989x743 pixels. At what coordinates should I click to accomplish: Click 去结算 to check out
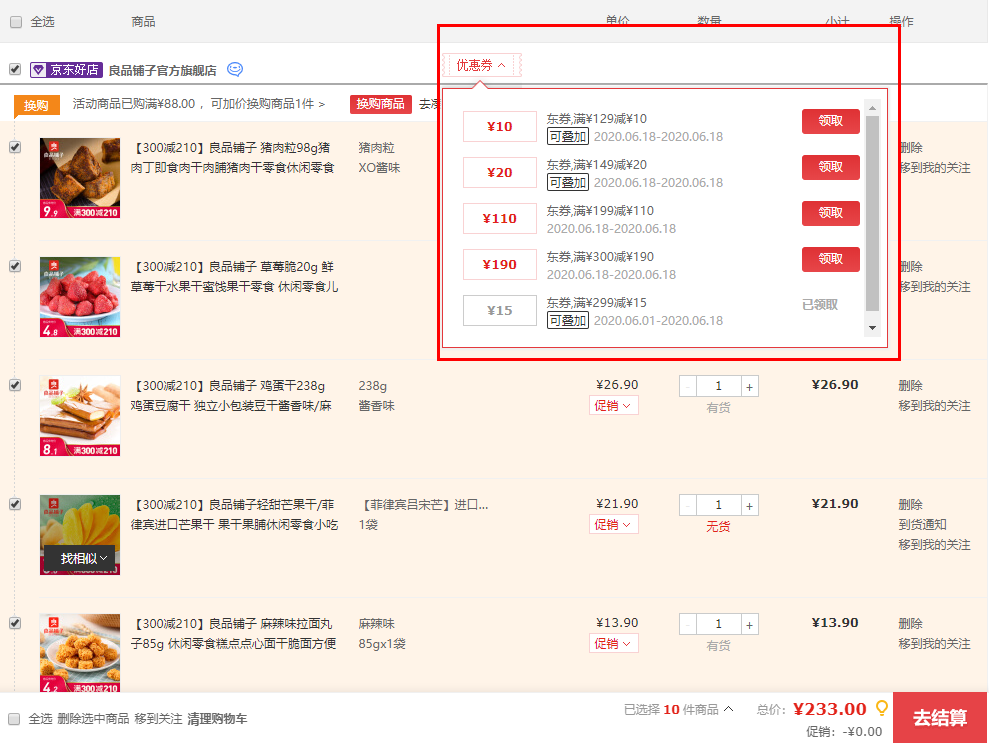939,718
